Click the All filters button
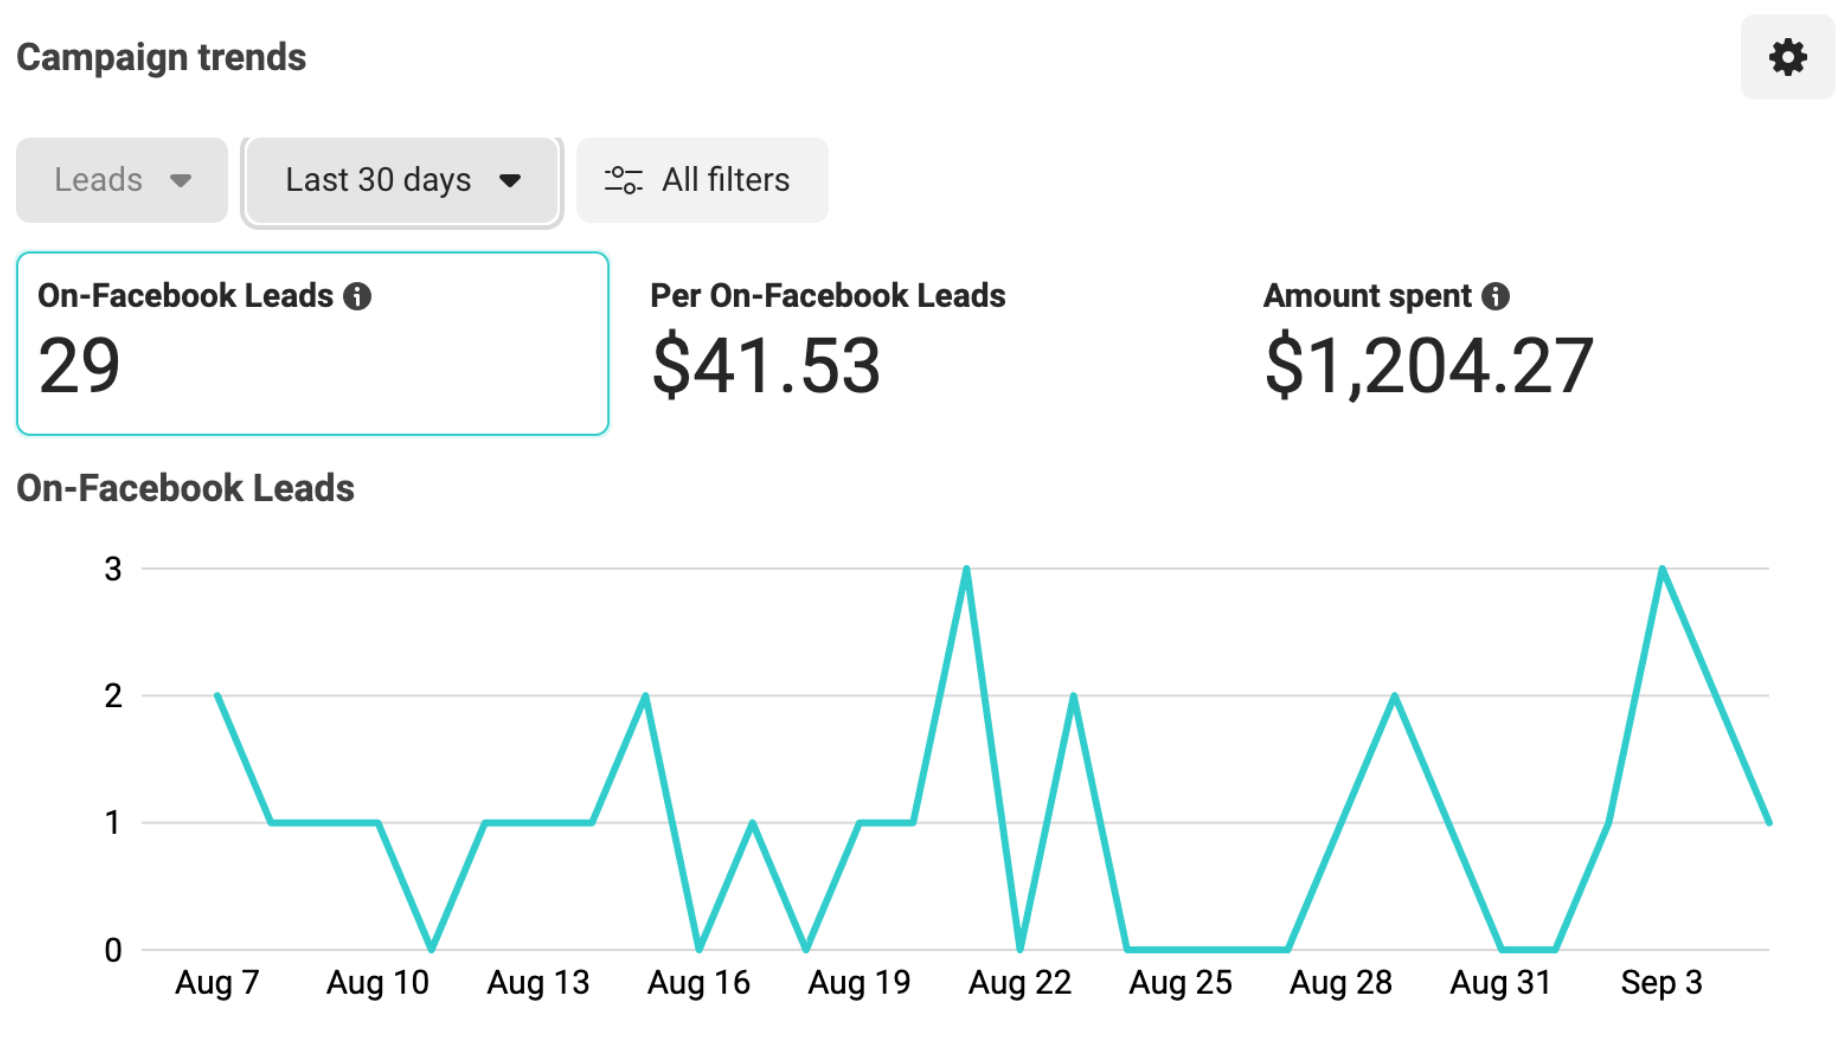 point(701,180)
